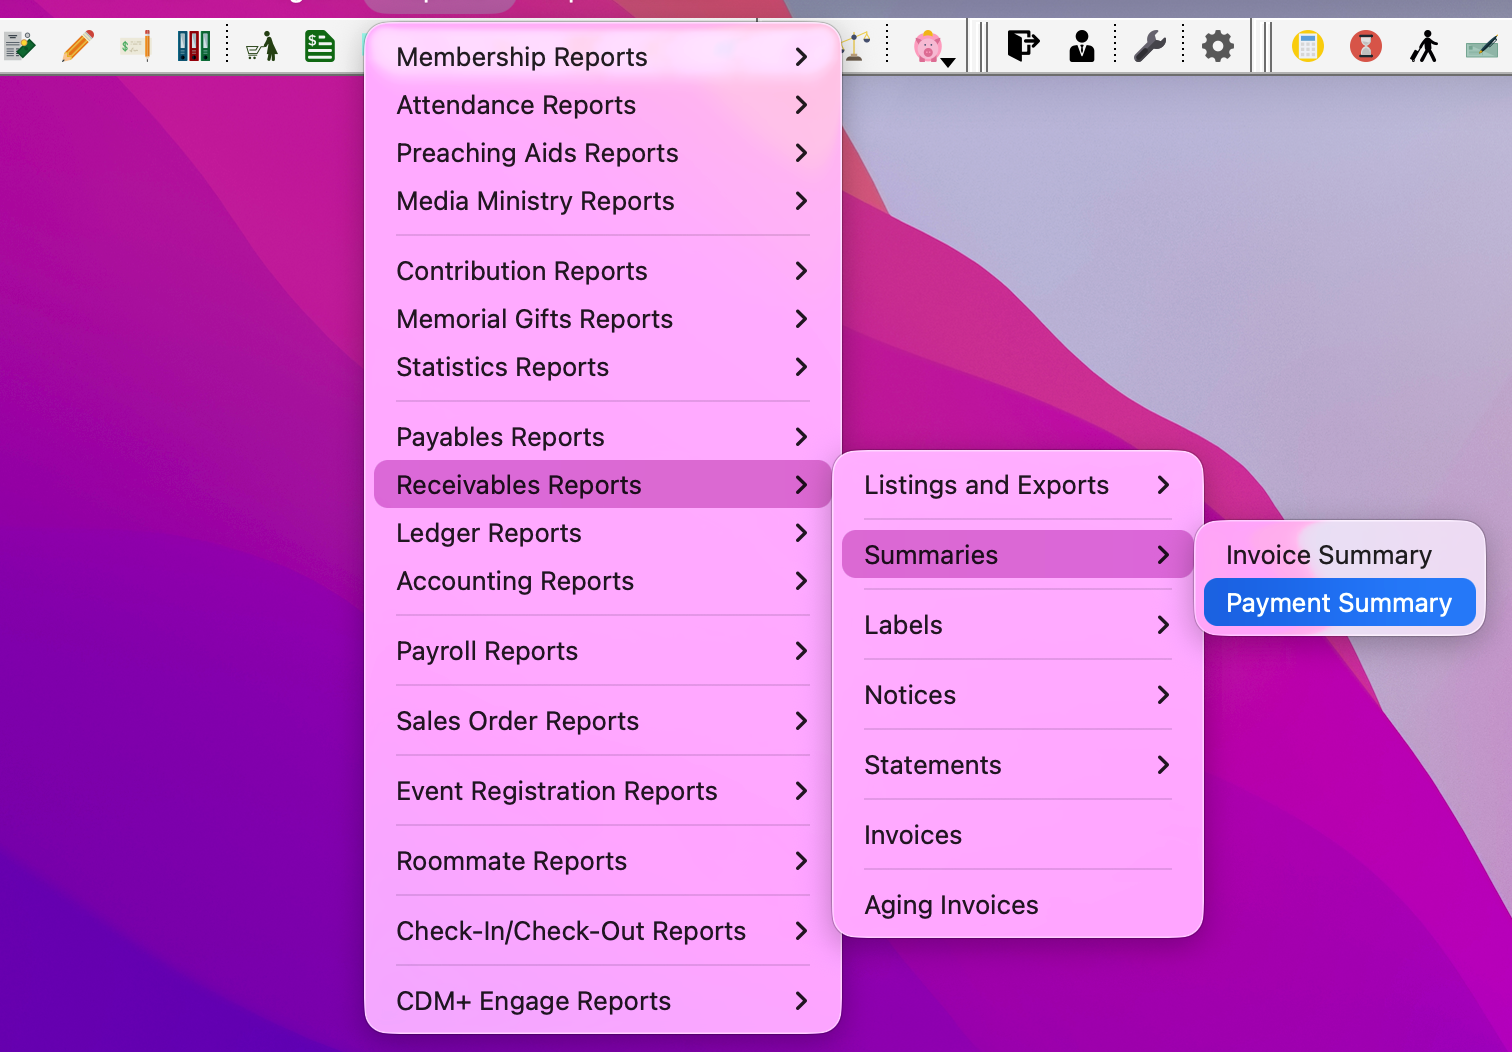Image resolution: width=1512 pixels, height=1052 pixels.
Task: Open Payables Reports submenu
Action: (603, 437)
